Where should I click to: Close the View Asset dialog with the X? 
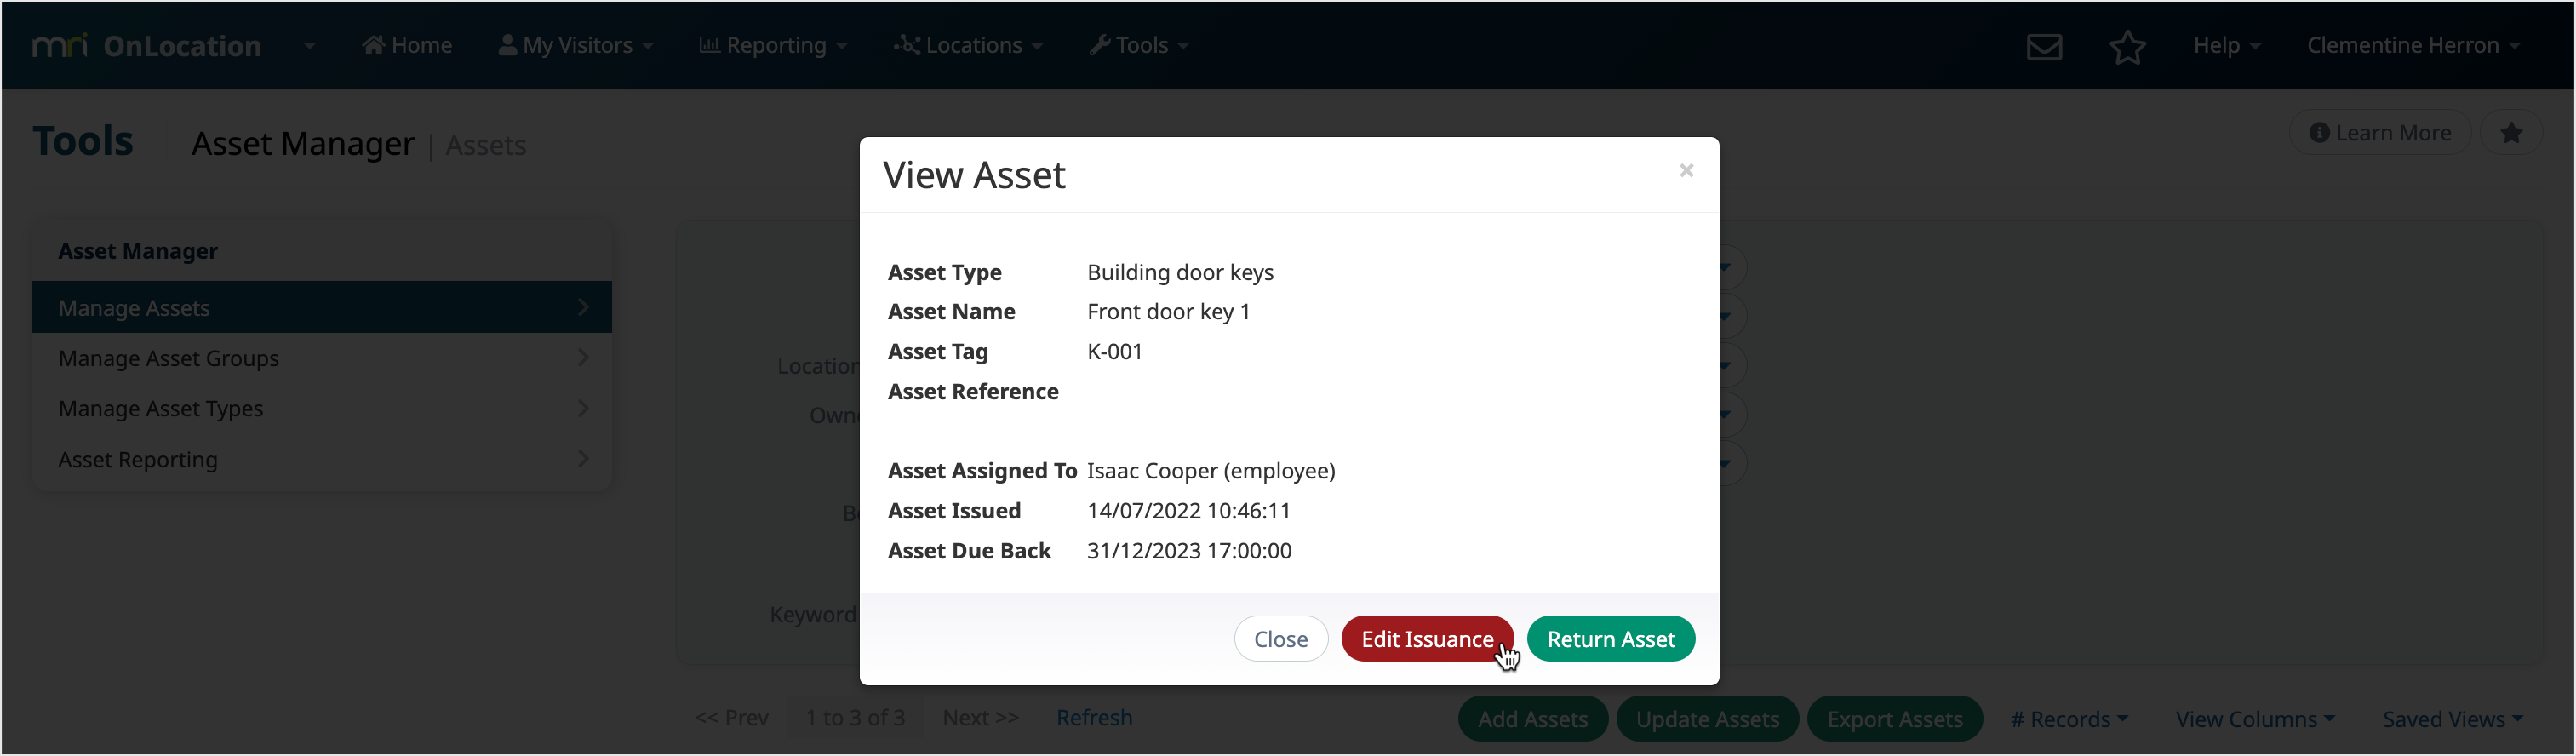pyautogui.click(x=1686, y=171)
